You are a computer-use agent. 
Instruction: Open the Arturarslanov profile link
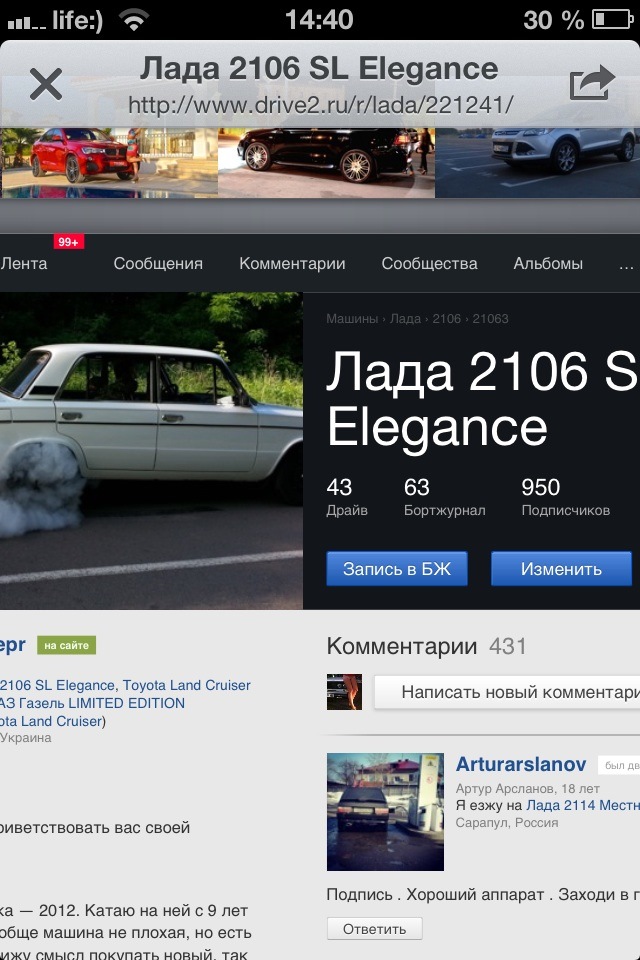click(521, 764)
